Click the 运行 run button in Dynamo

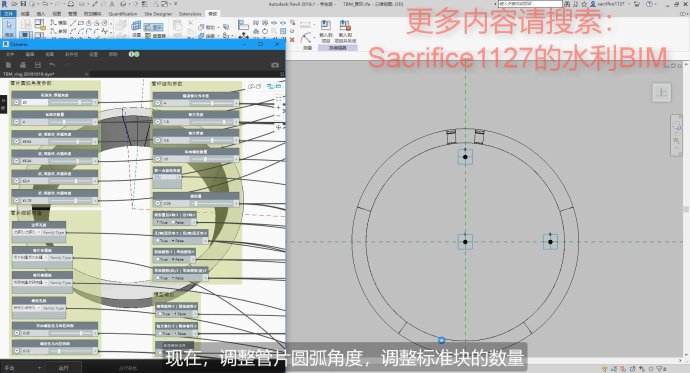(x=64, y=367)
